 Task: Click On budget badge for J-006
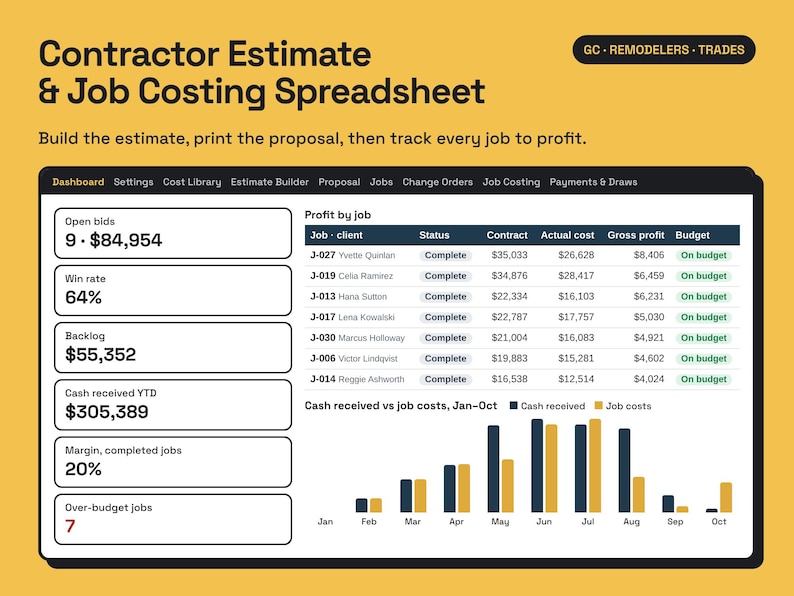[703, 359]
